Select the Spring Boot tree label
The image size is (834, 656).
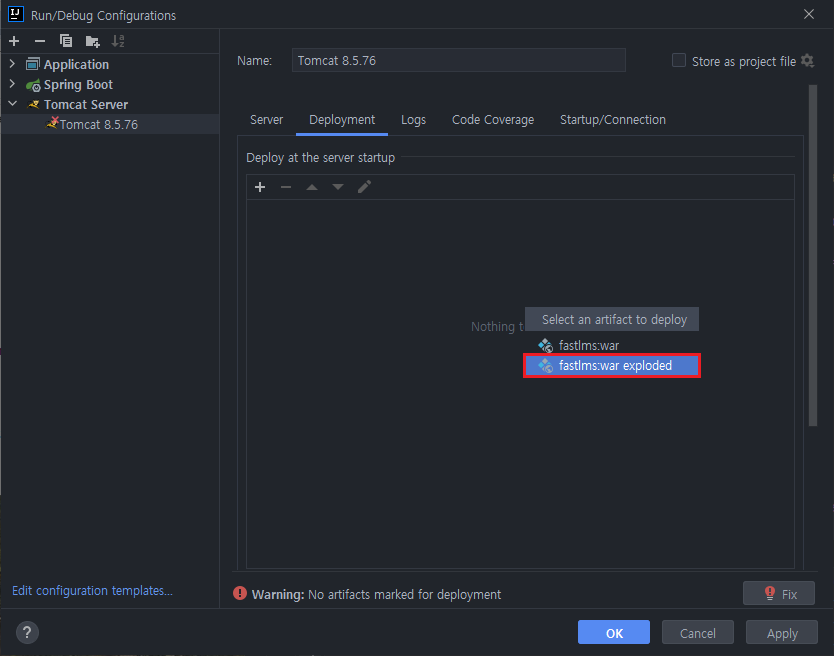tap(78, 85)
